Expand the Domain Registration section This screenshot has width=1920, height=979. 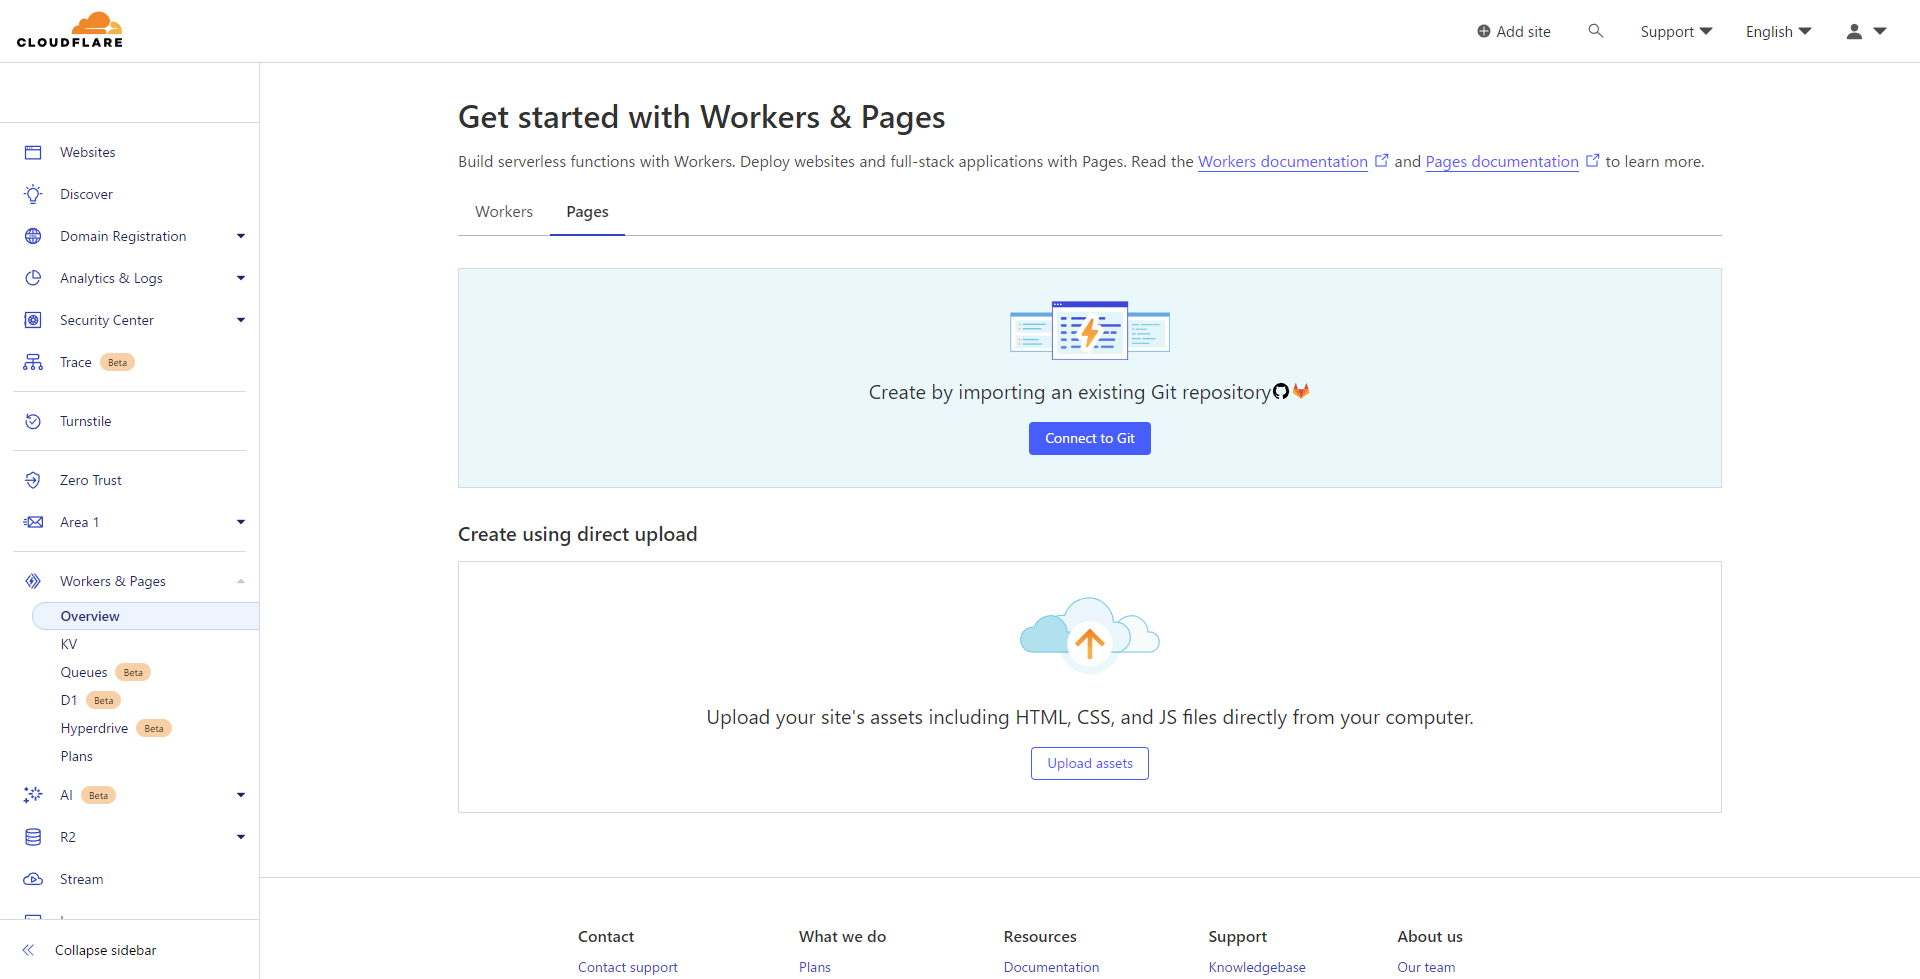pos(240,235)
